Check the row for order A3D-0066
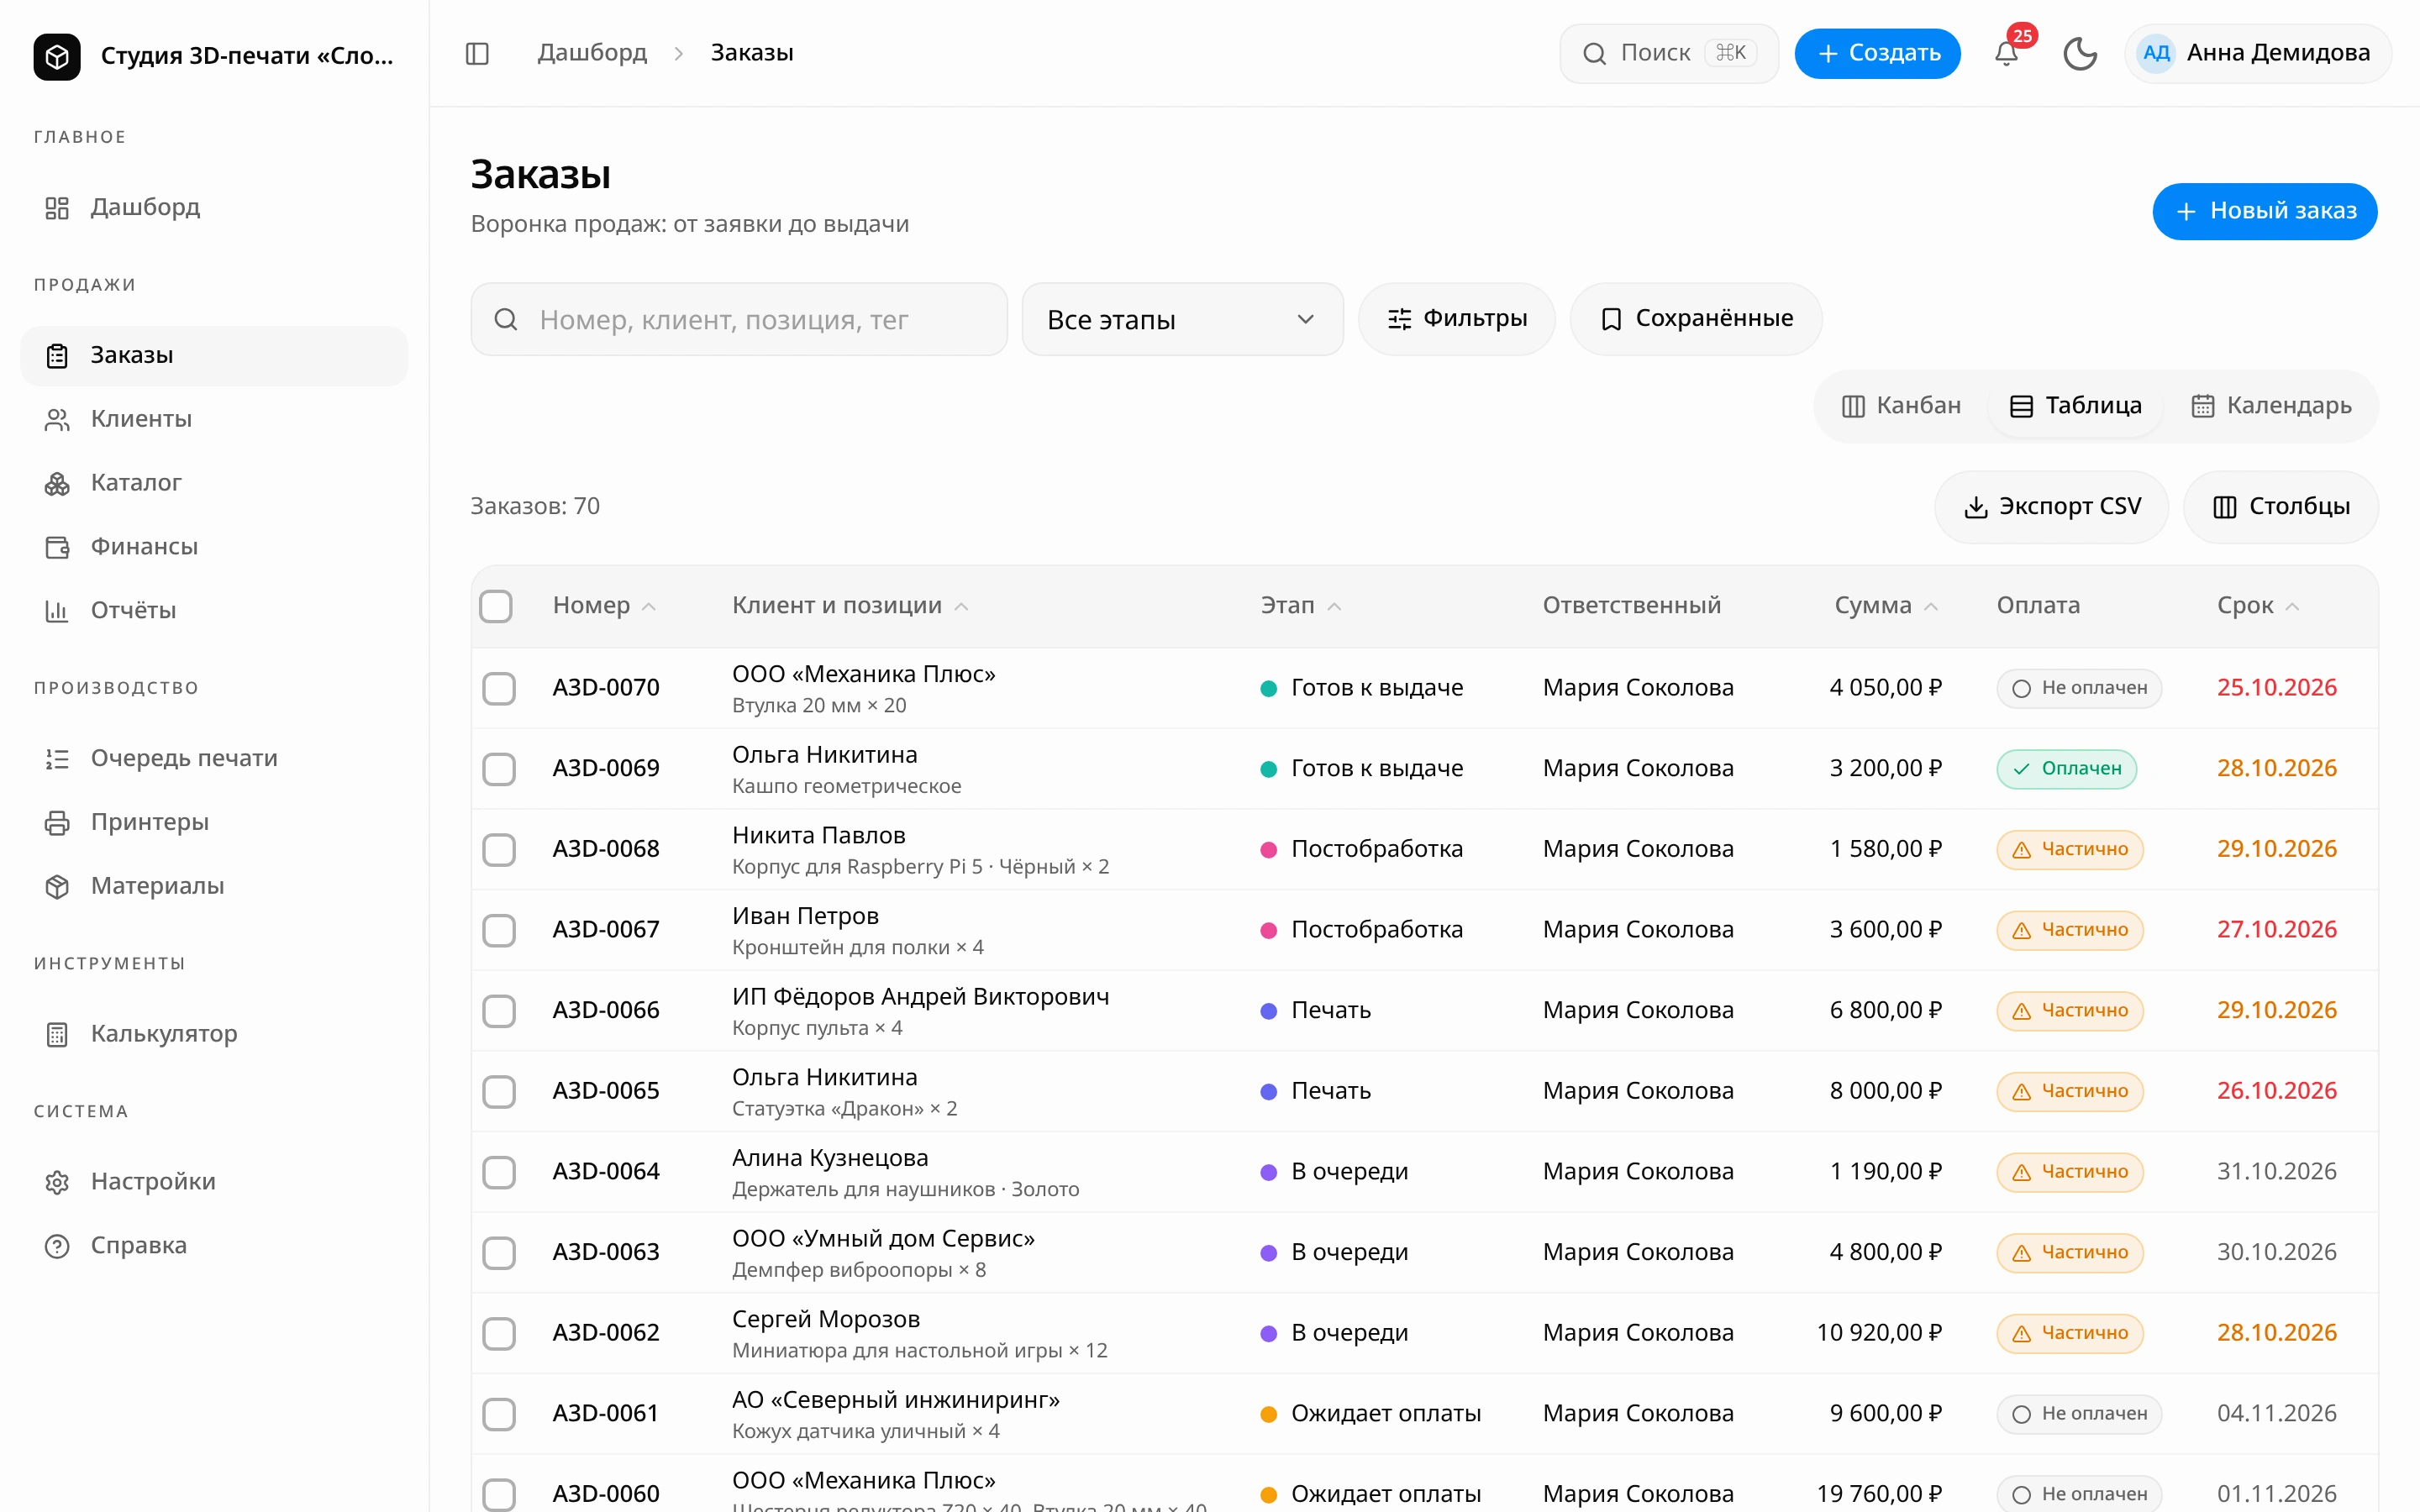Viewport: 2420px width, 1512px height. pos(499,1011)
